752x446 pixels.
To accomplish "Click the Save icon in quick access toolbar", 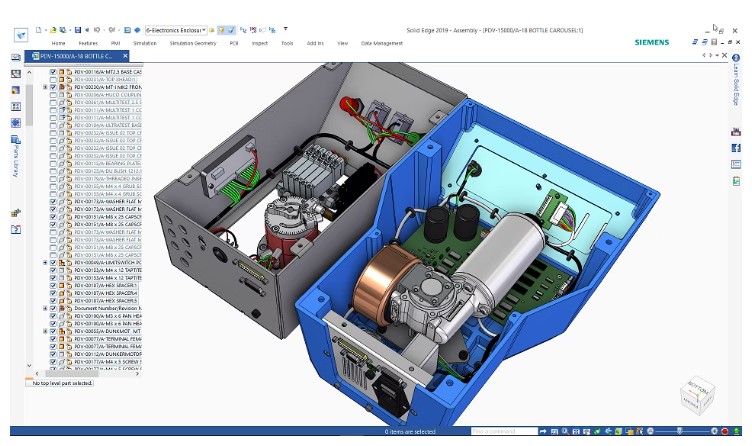I will click(x=78, y=30).
